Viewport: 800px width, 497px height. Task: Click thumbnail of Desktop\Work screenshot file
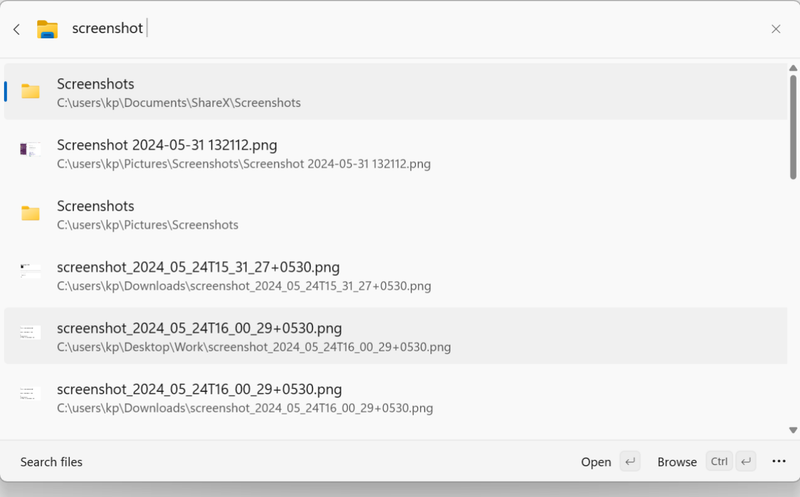pyautogui.click(x=31, y=332)
